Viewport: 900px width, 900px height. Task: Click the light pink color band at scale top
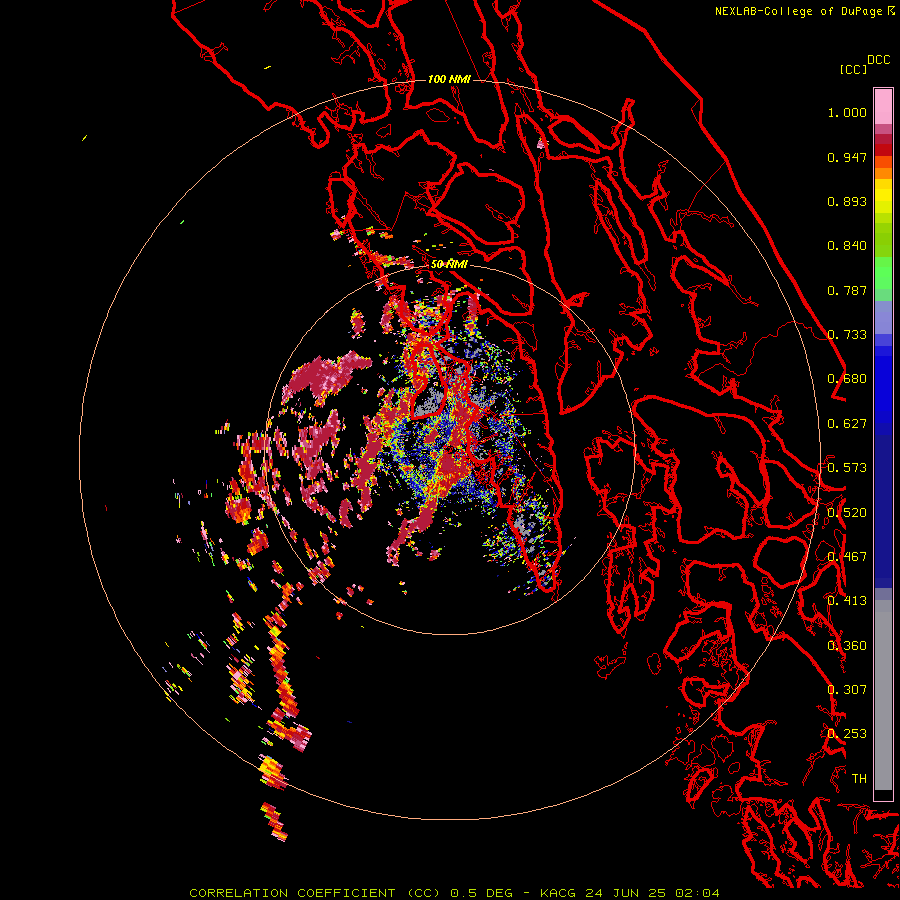point(883,107)
